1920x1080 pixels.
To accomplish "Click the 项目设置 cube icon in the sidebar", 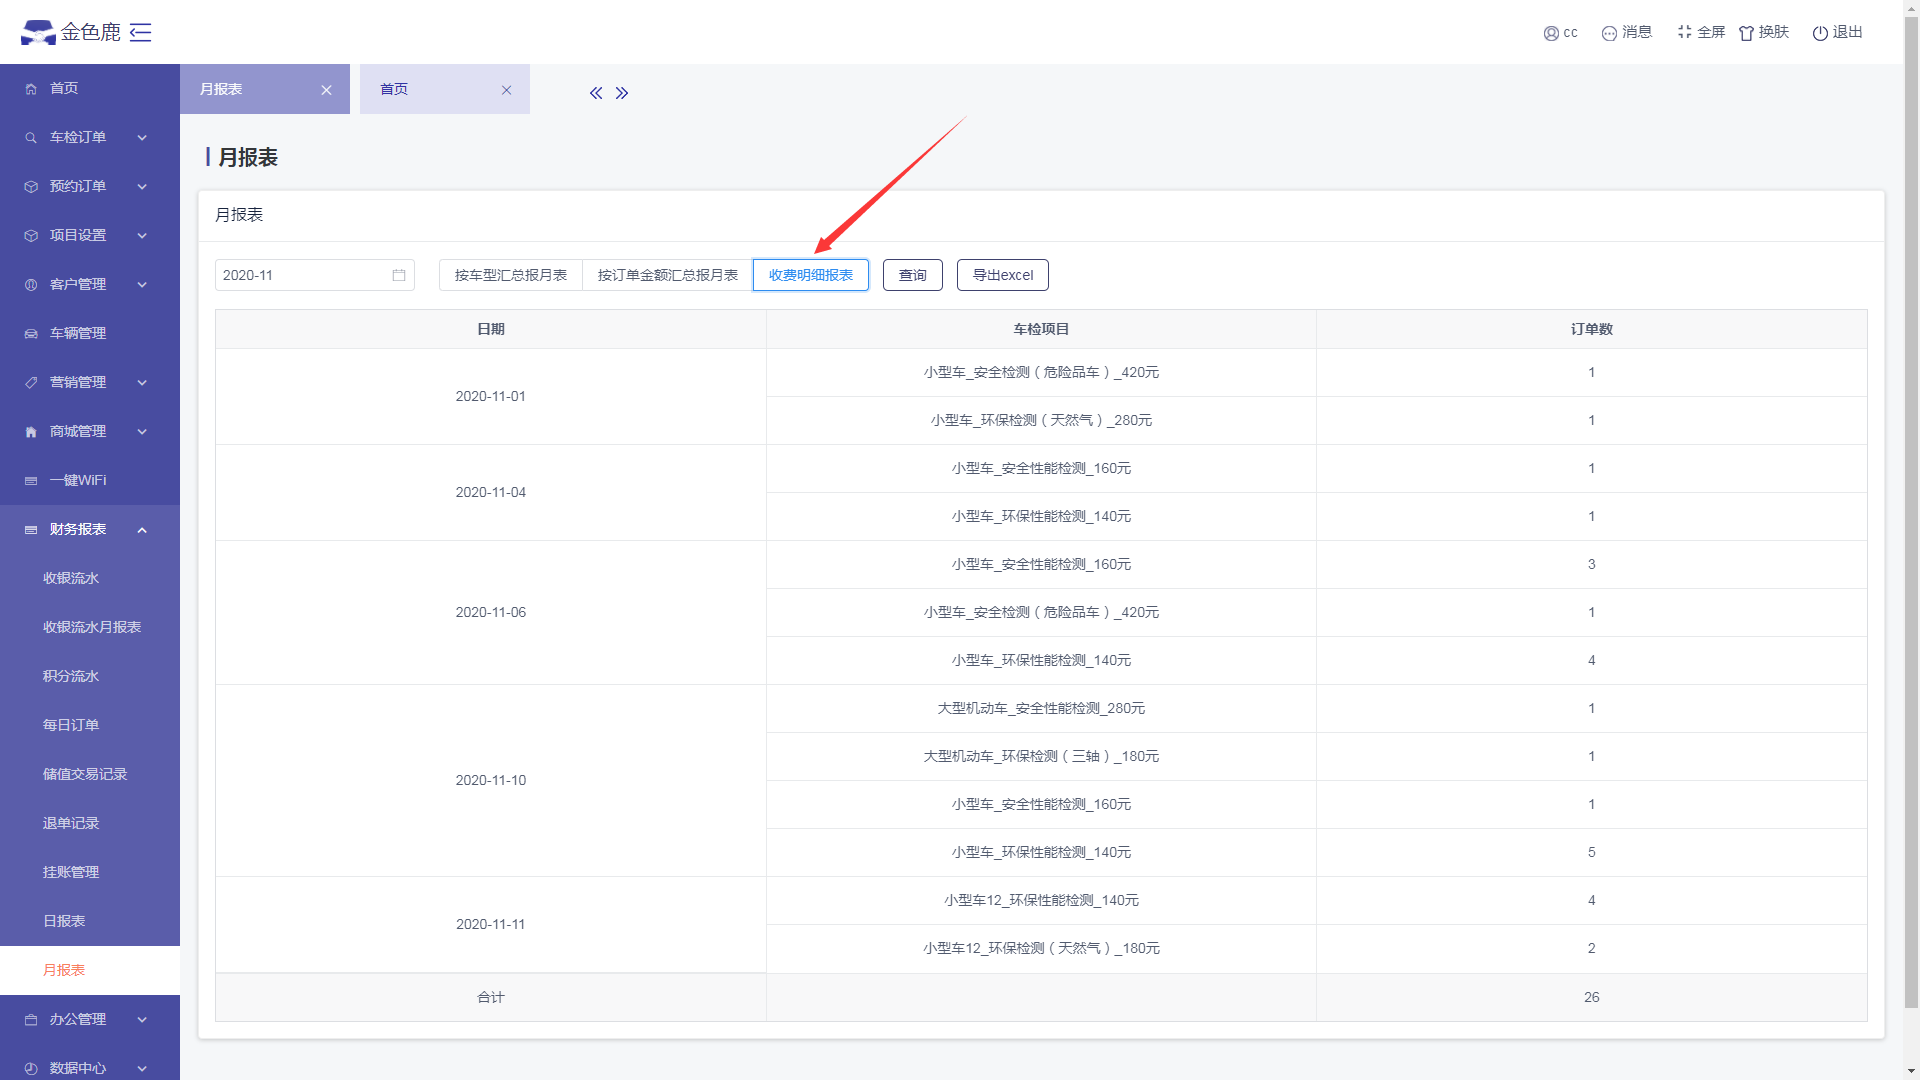I will pos(31,236).
